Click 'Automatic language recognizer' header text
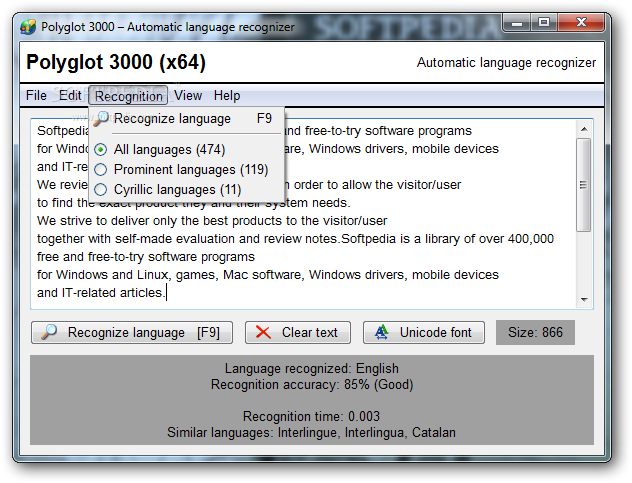This screenshot has width=632, height=483. click(506, 62)
